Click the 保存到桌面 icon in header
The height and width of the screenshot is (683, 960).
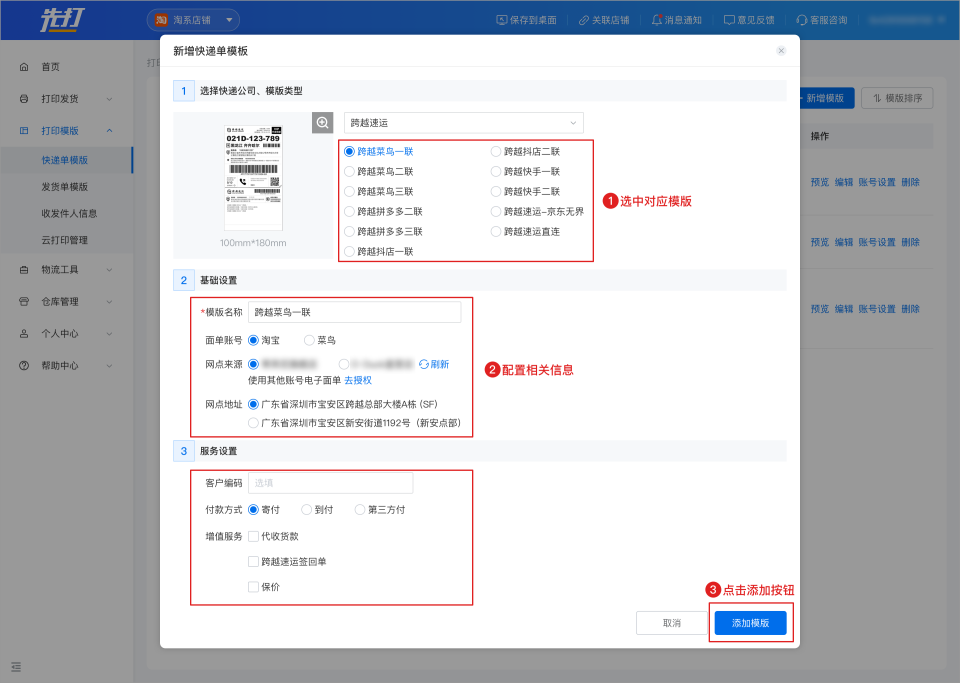(x=503, y=20)
